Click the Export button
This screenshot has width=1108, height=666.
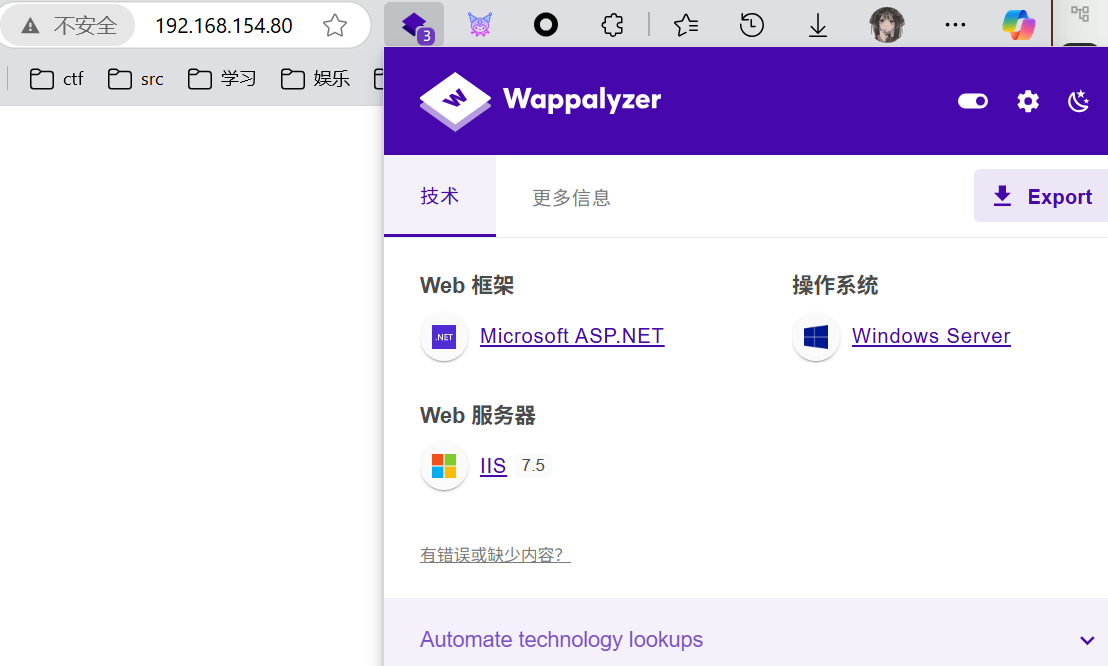1041,196
